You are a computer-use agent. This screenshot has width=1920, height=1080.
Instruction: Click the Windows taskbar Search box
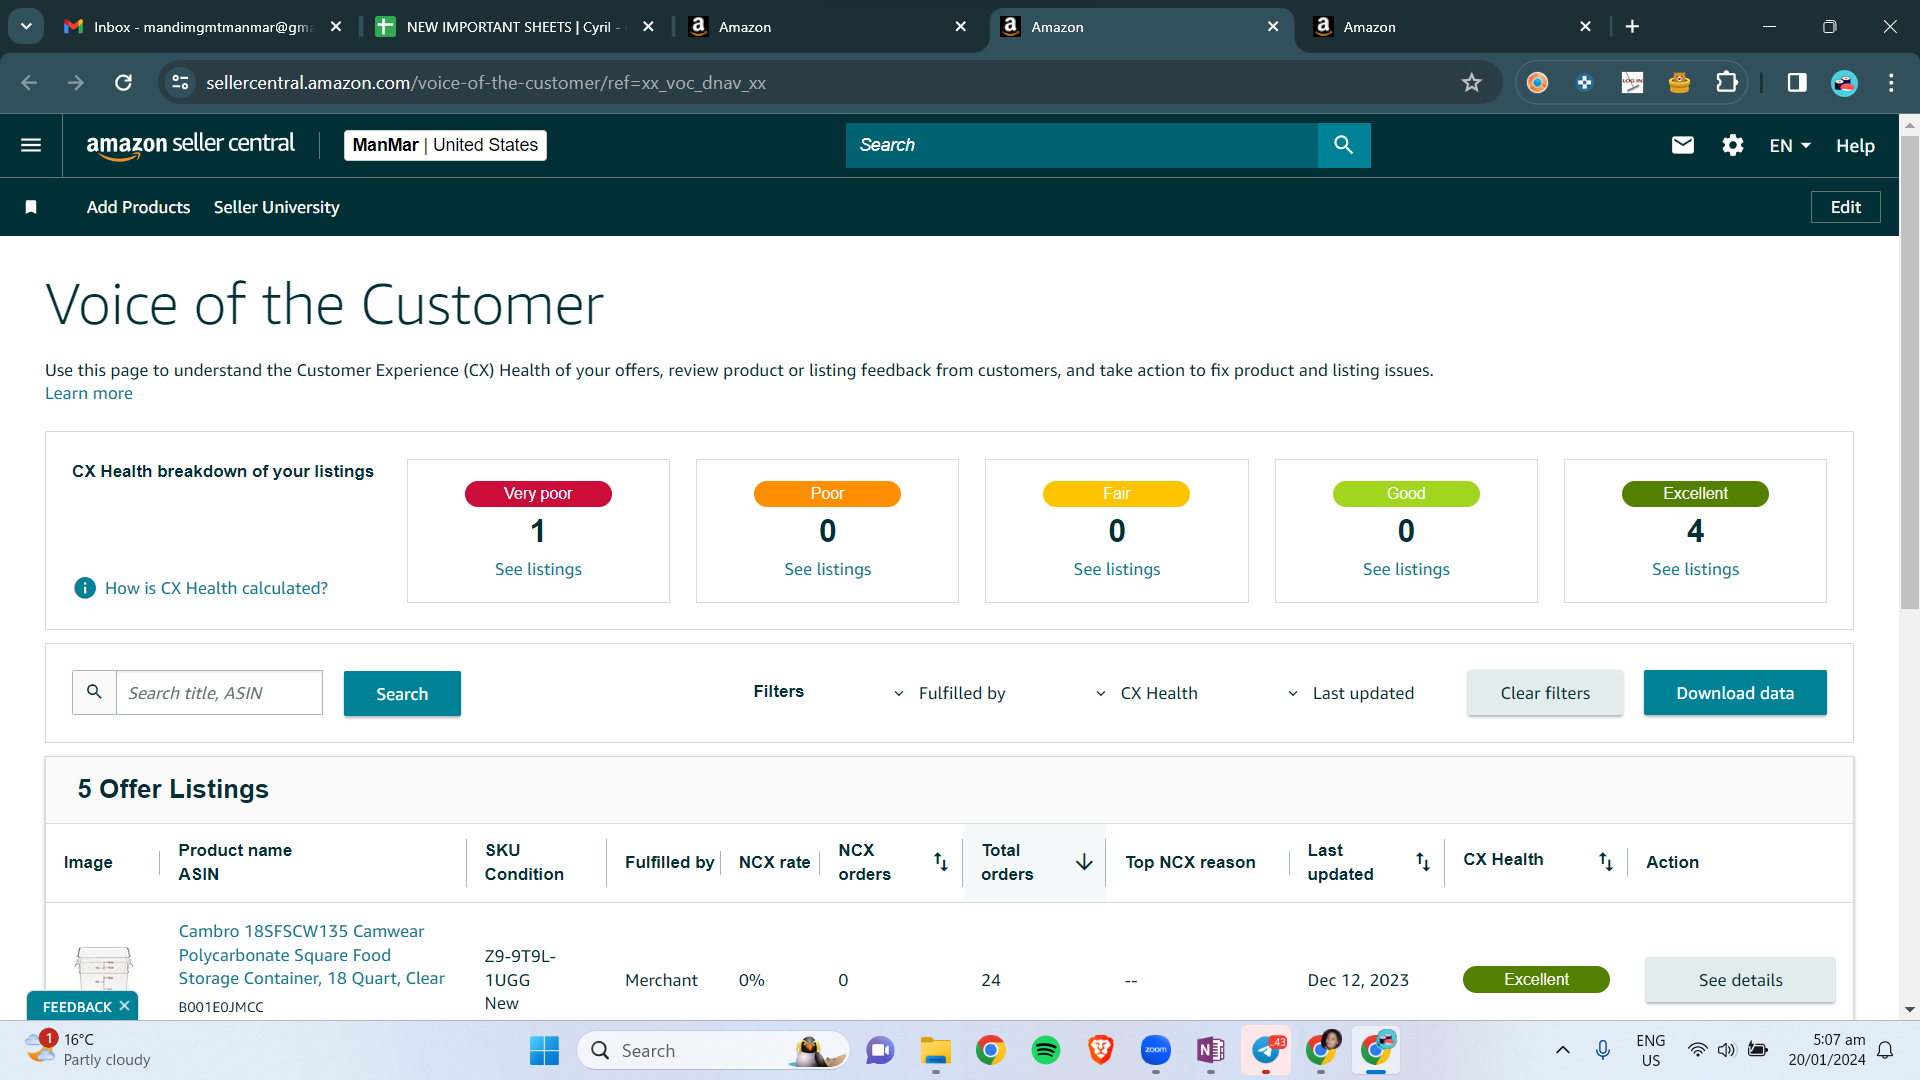(x=713, y=1051)
